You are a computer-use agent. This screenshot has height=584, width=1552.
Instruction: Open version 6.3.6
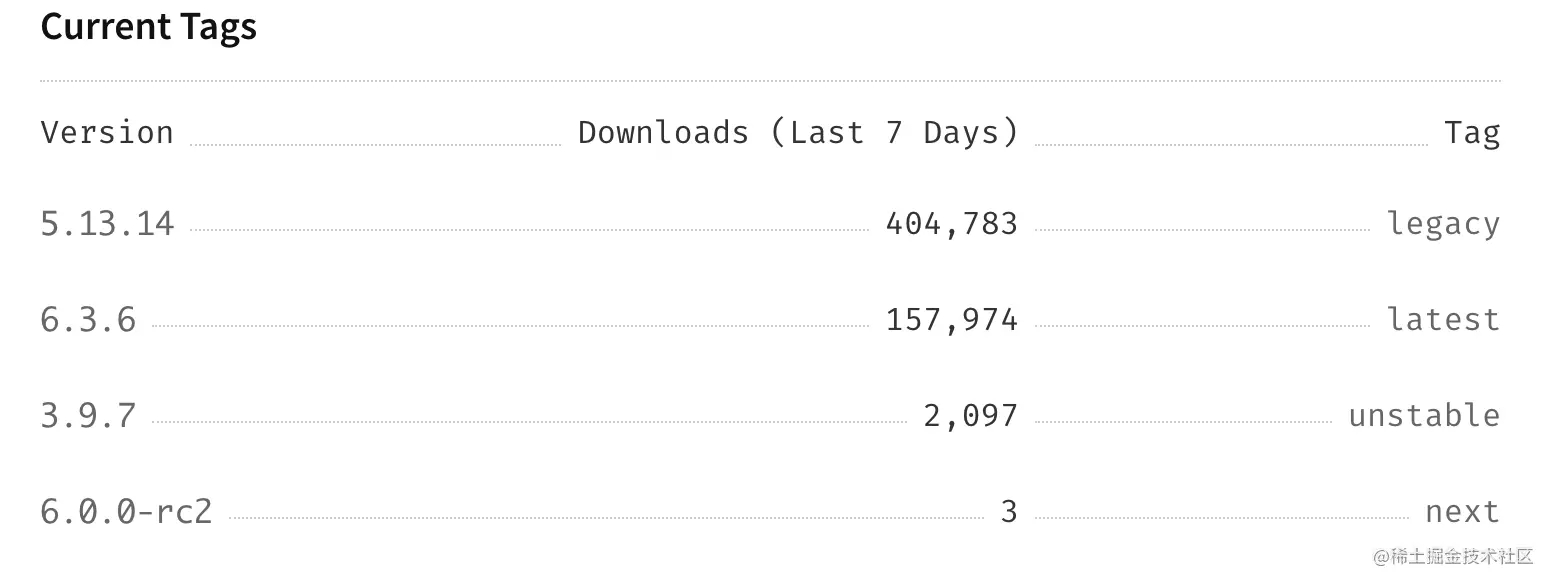88,320
